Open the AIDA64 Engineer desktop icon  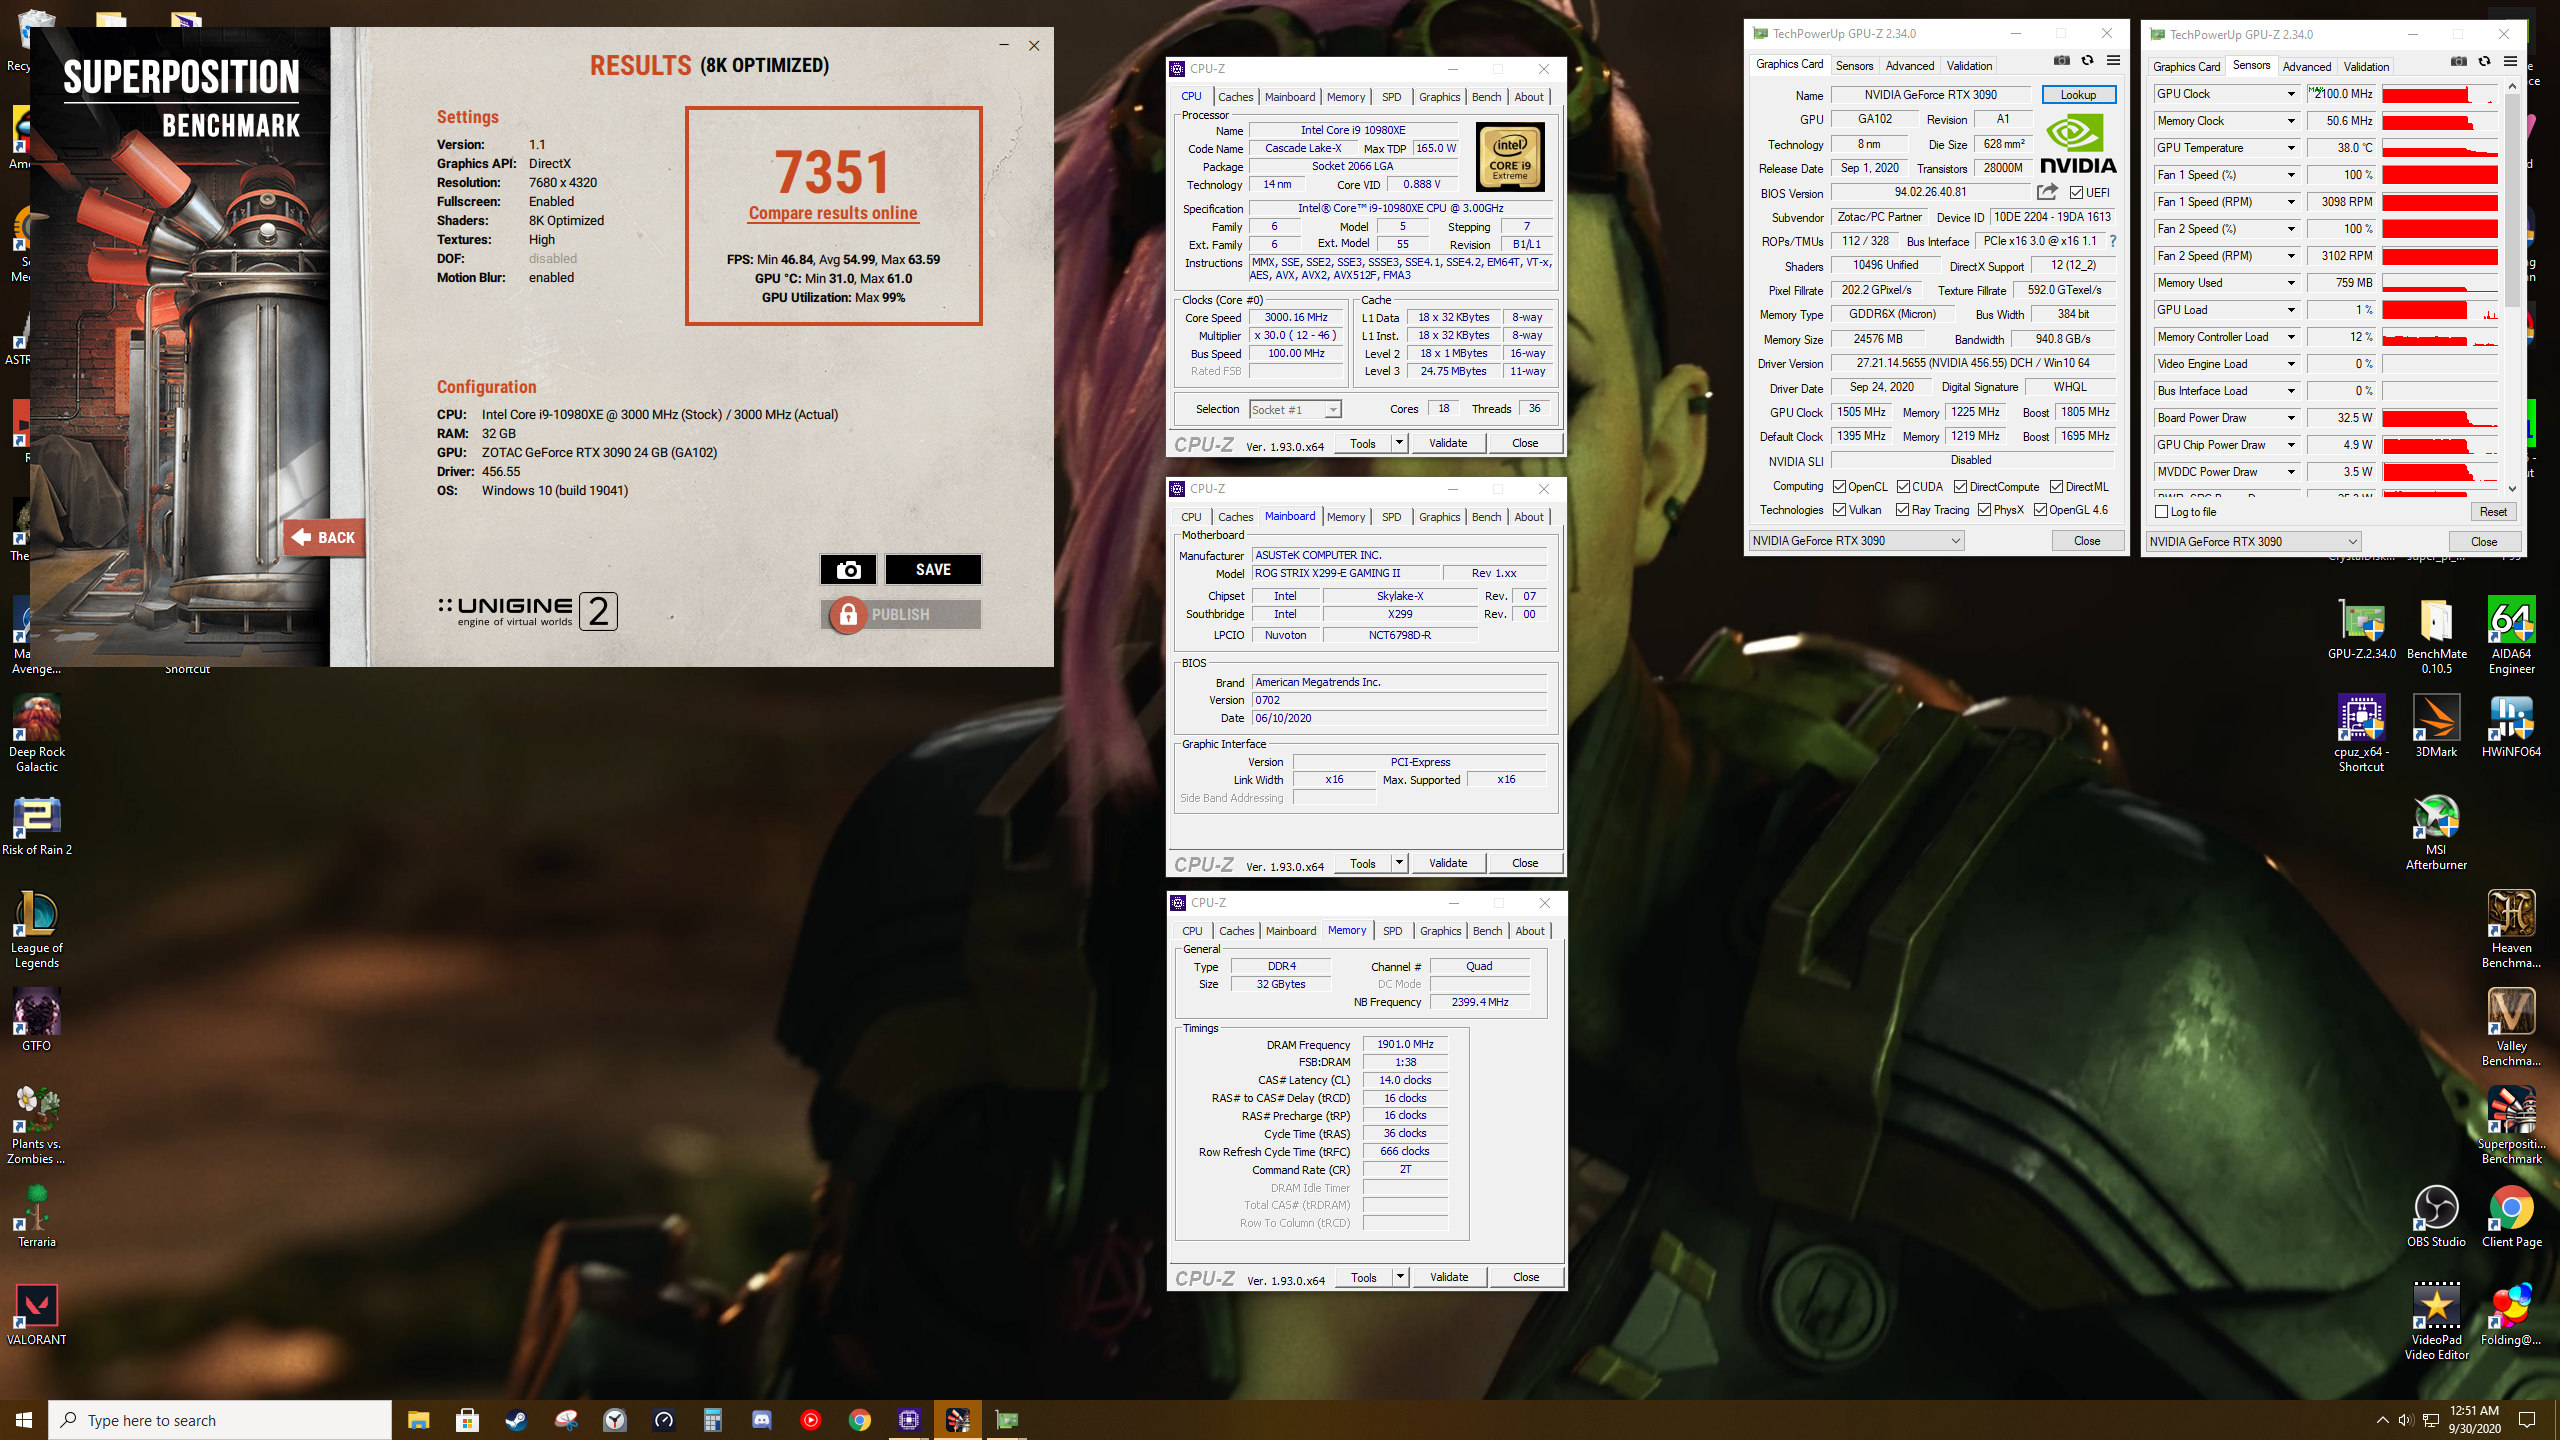pyautogui.click(x=2511, y=636)
